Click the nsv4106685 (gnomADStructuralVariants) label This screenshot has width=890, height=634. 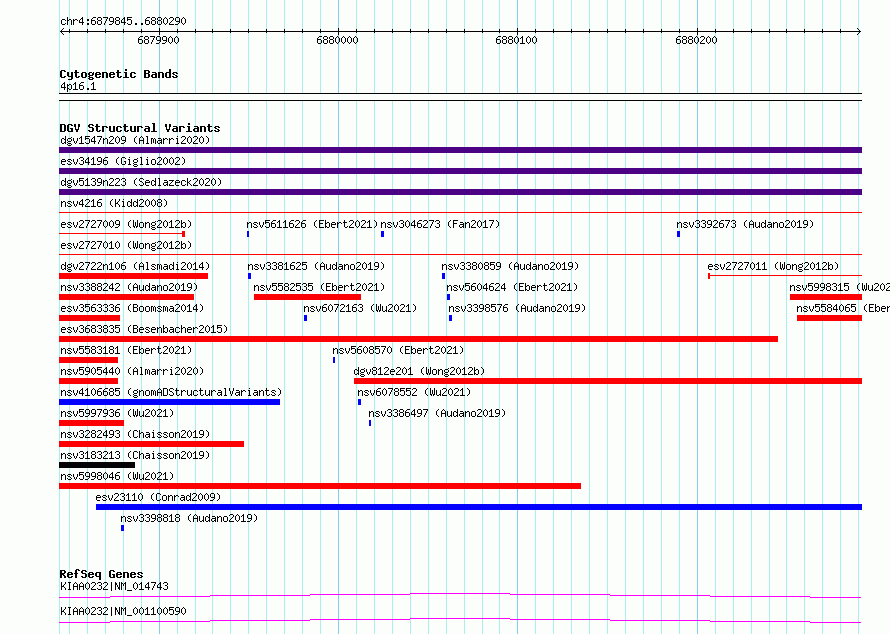tap(171, 392)
